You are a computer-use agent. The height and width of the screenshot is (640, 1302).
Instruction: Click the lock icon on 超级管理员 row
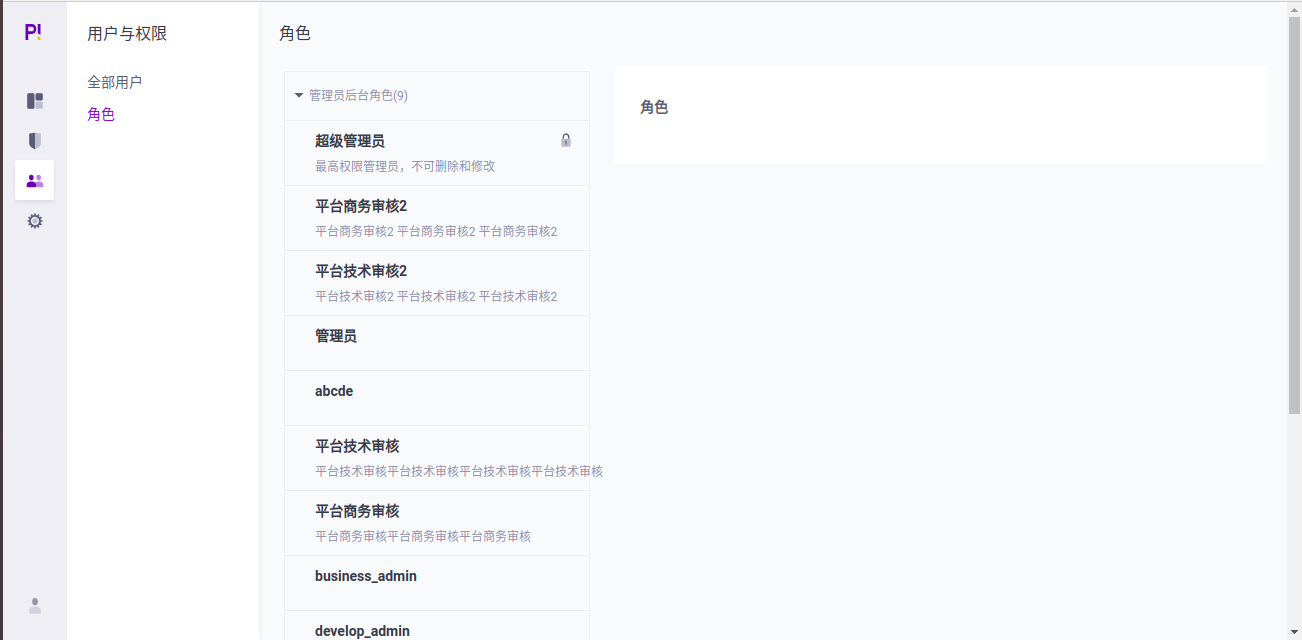pyautogui.click(x=566, y=140)
